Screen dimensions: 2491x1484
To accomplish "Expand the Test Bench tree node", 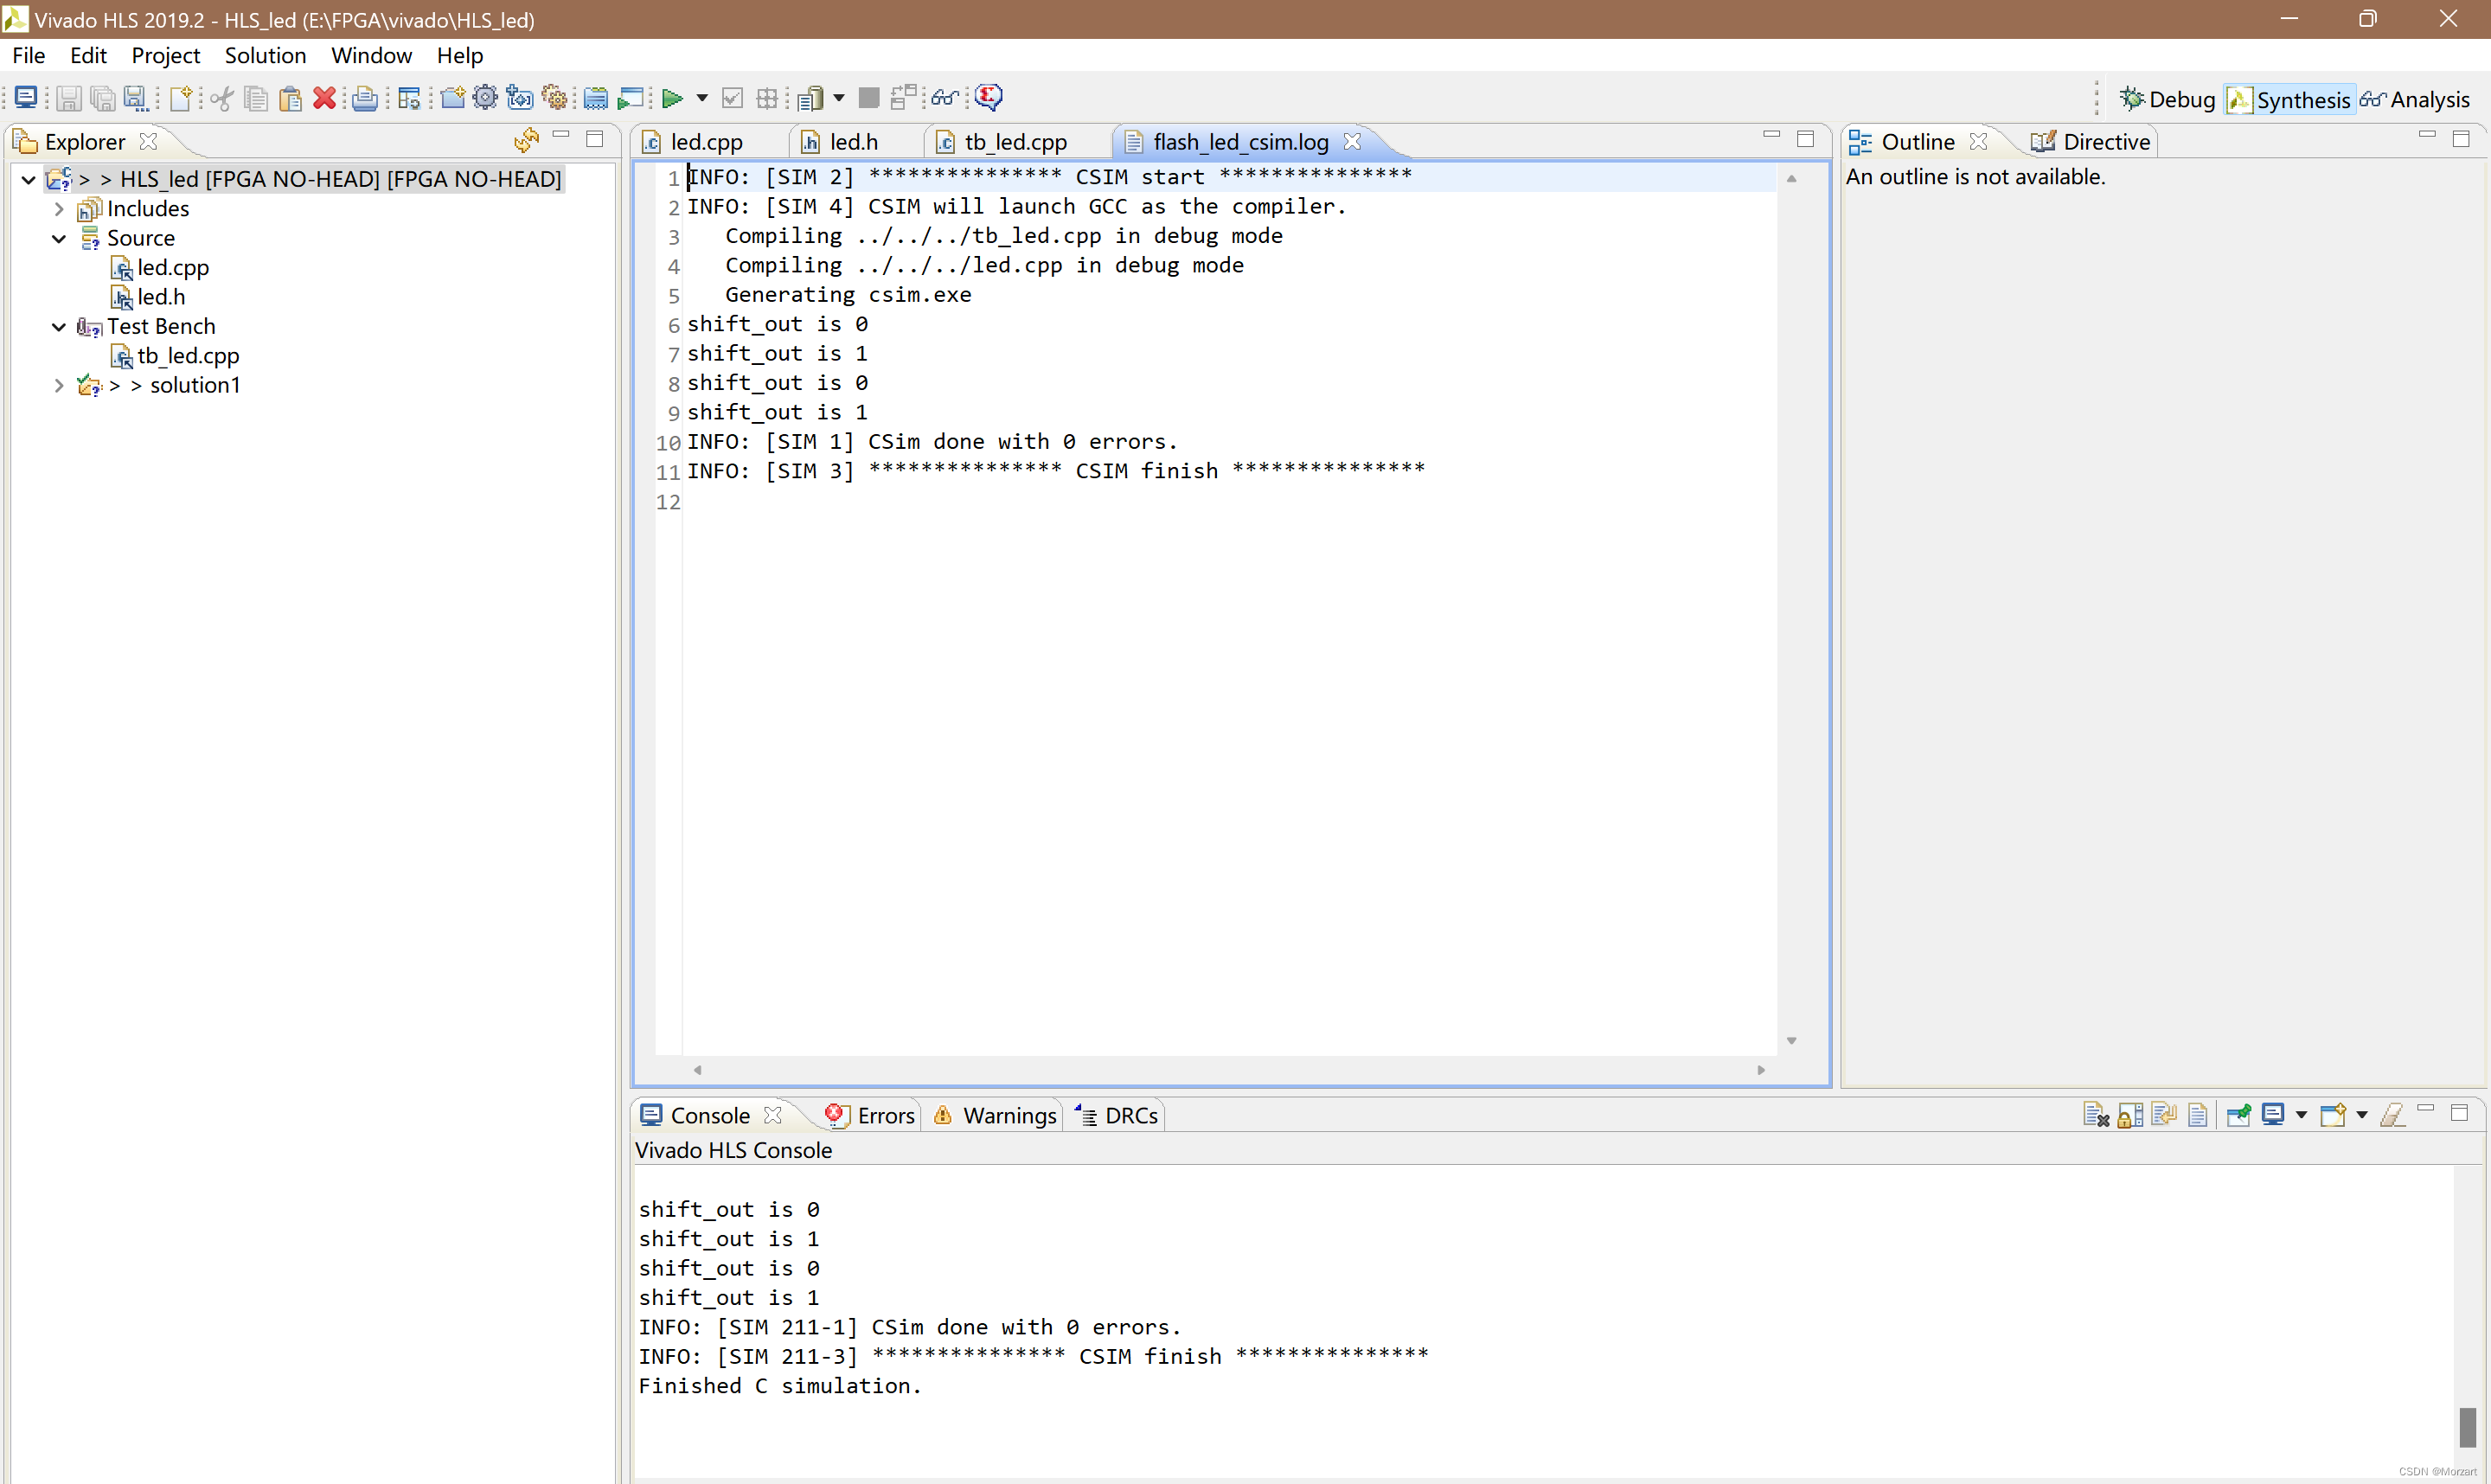I will click(x=60, y=325).
